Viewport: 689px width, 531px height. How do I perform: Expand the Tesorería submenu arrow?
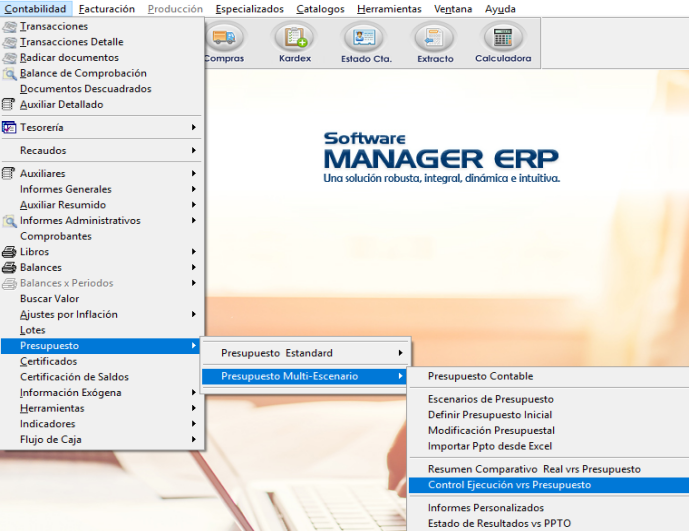194,127
